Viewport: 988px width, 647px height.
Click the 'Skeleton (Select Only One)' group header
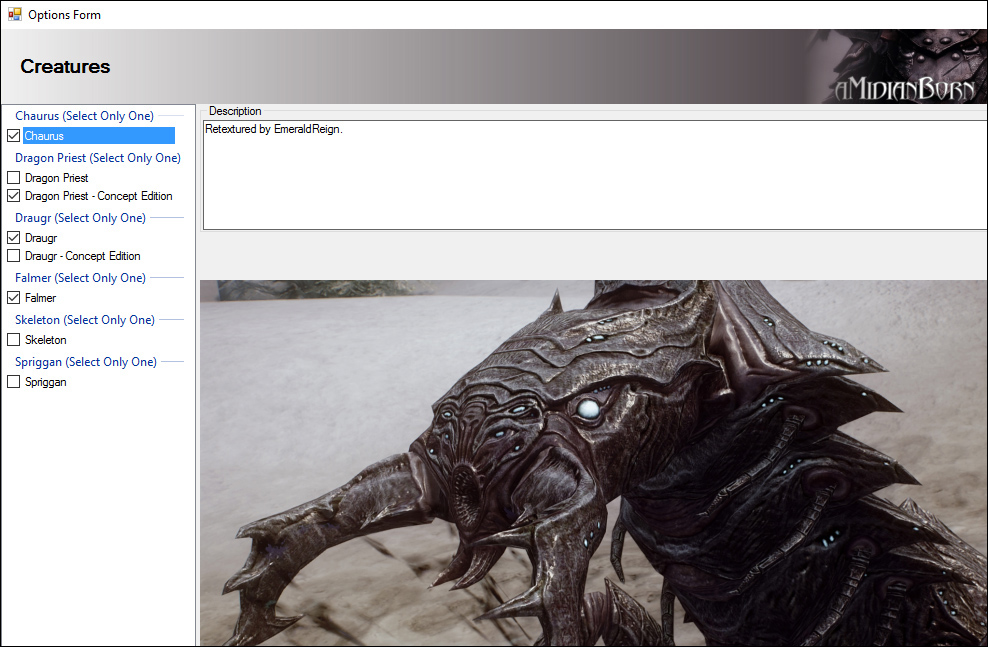pos(84,320)
